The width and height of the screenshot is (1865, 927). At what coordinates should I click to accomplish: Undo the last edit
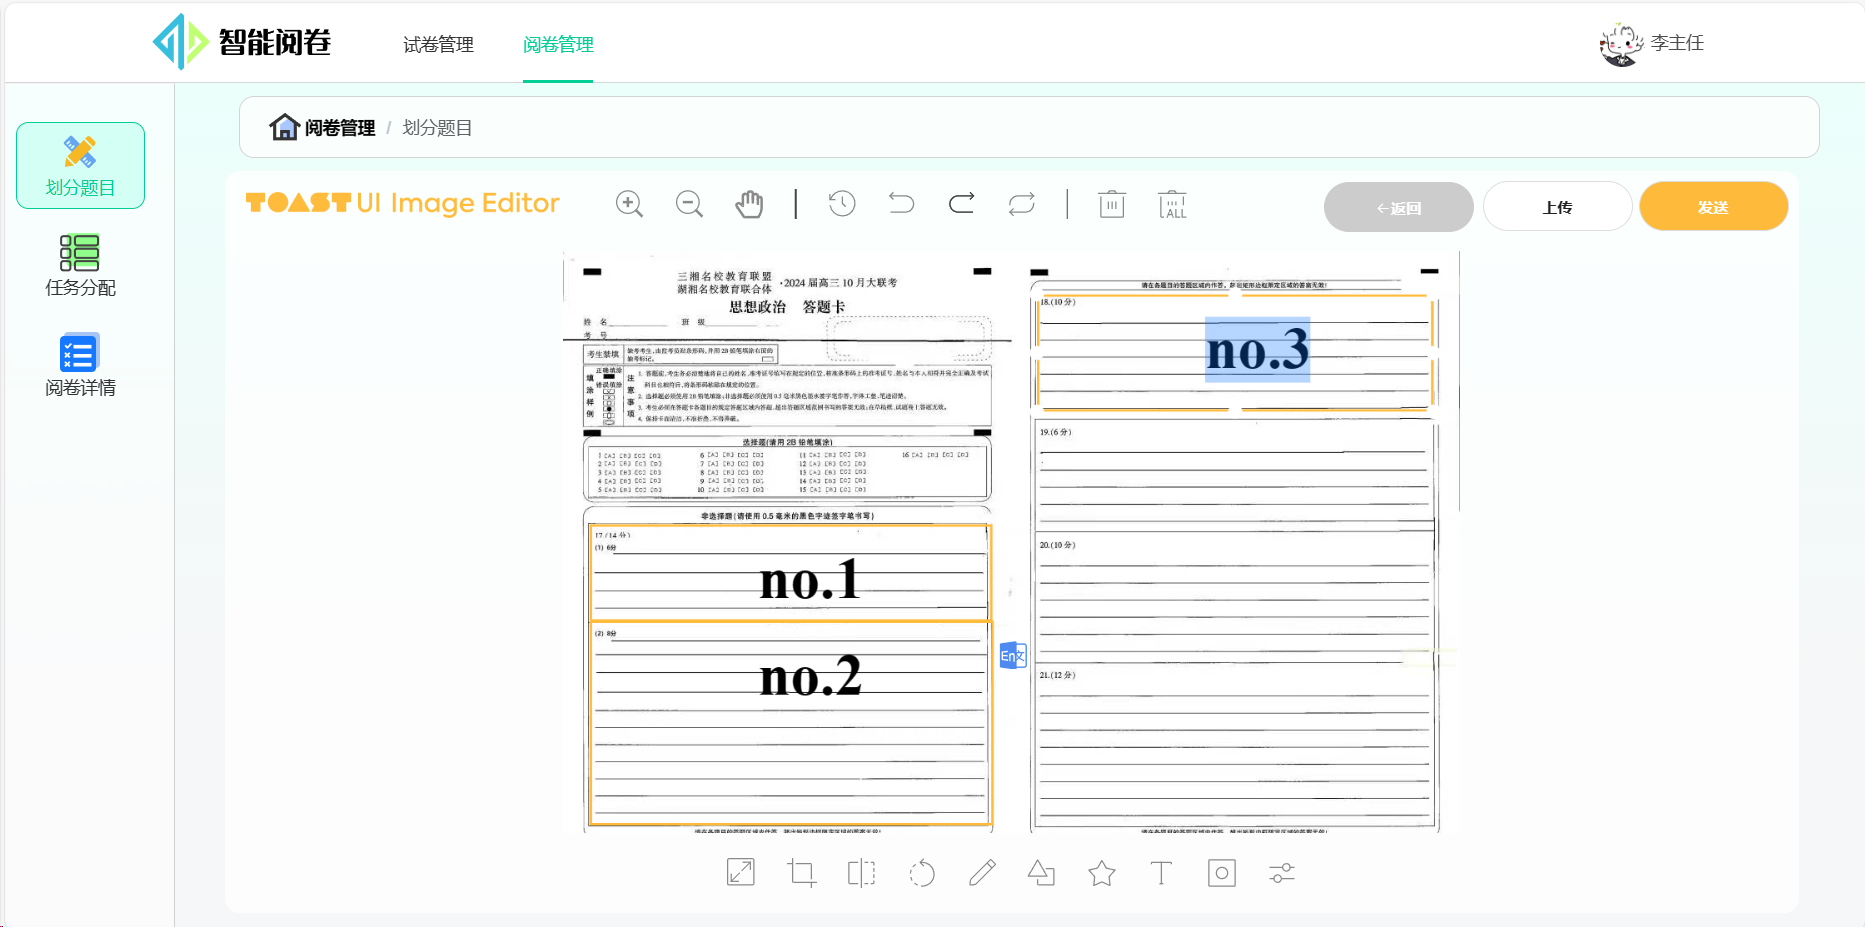pos(901,204)
